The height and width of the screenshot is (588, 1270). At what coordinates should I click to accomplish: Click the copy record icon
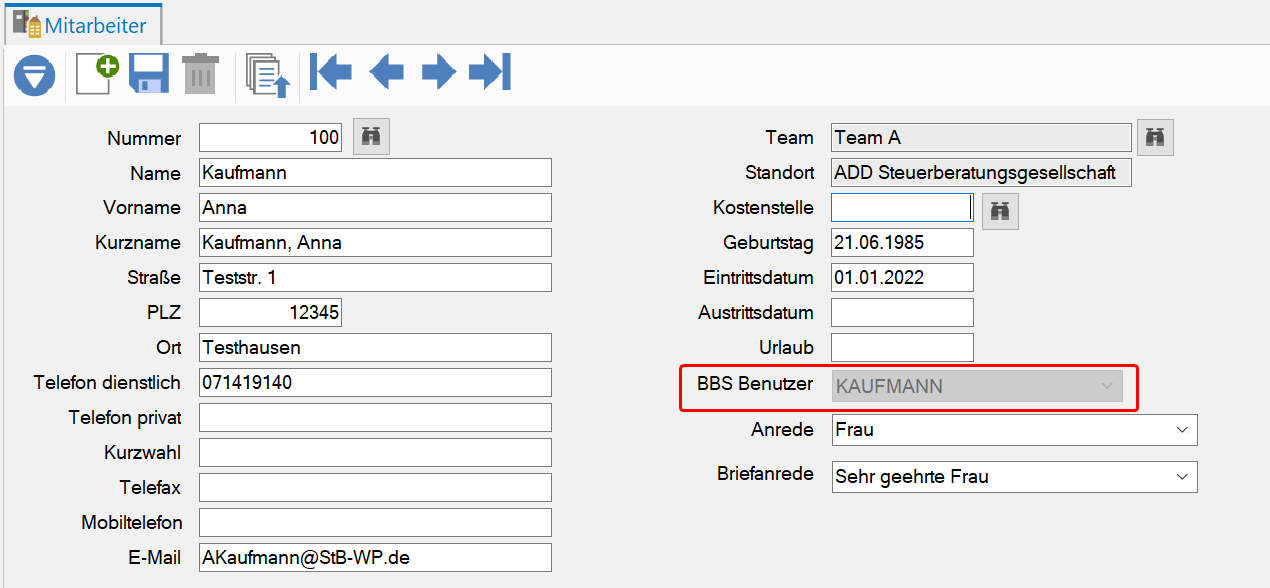coord(268,75)
